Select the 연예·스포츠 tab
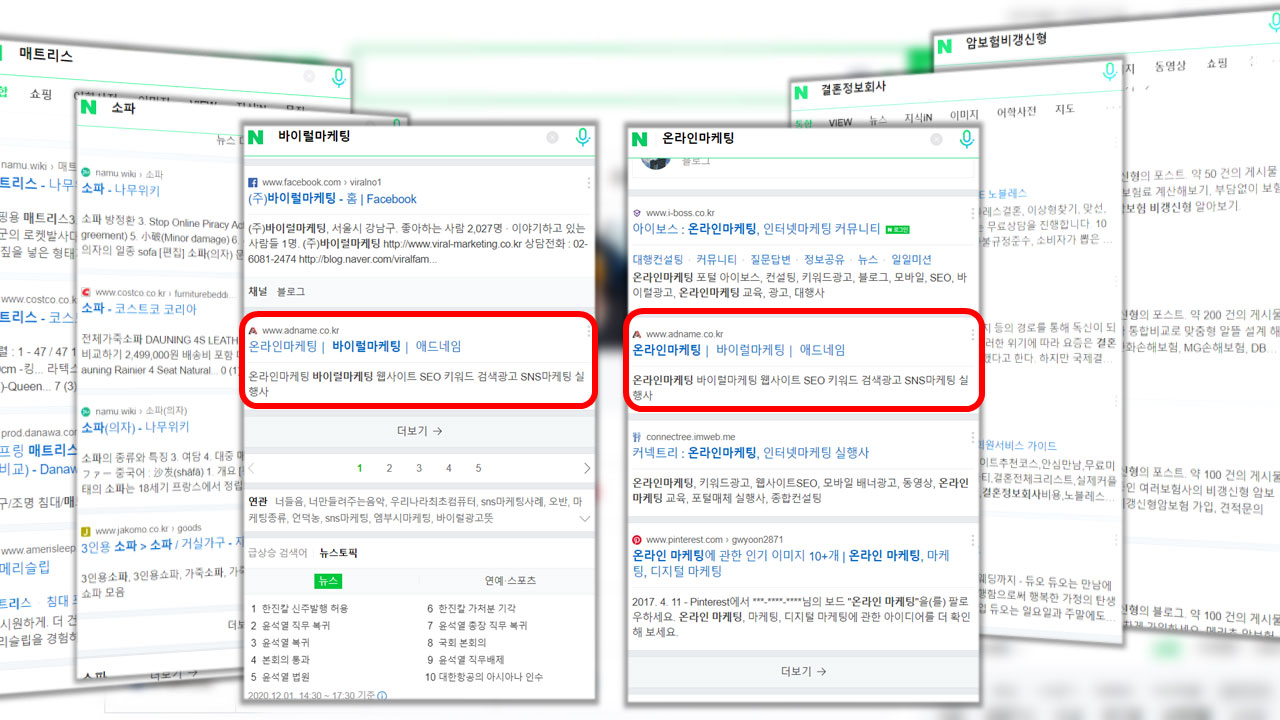The height and width of the screenshot is (720, 1280). 509,580
